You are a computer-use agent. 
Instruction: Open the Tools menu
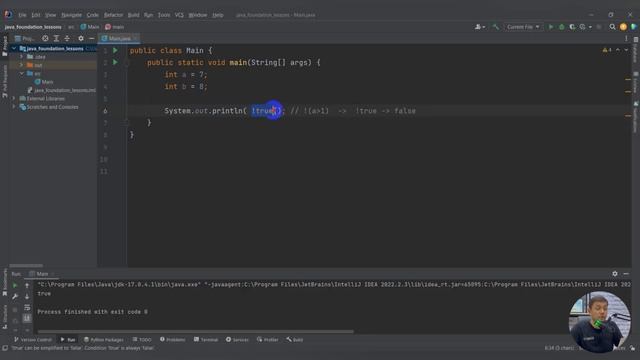[x=164, y=15]
